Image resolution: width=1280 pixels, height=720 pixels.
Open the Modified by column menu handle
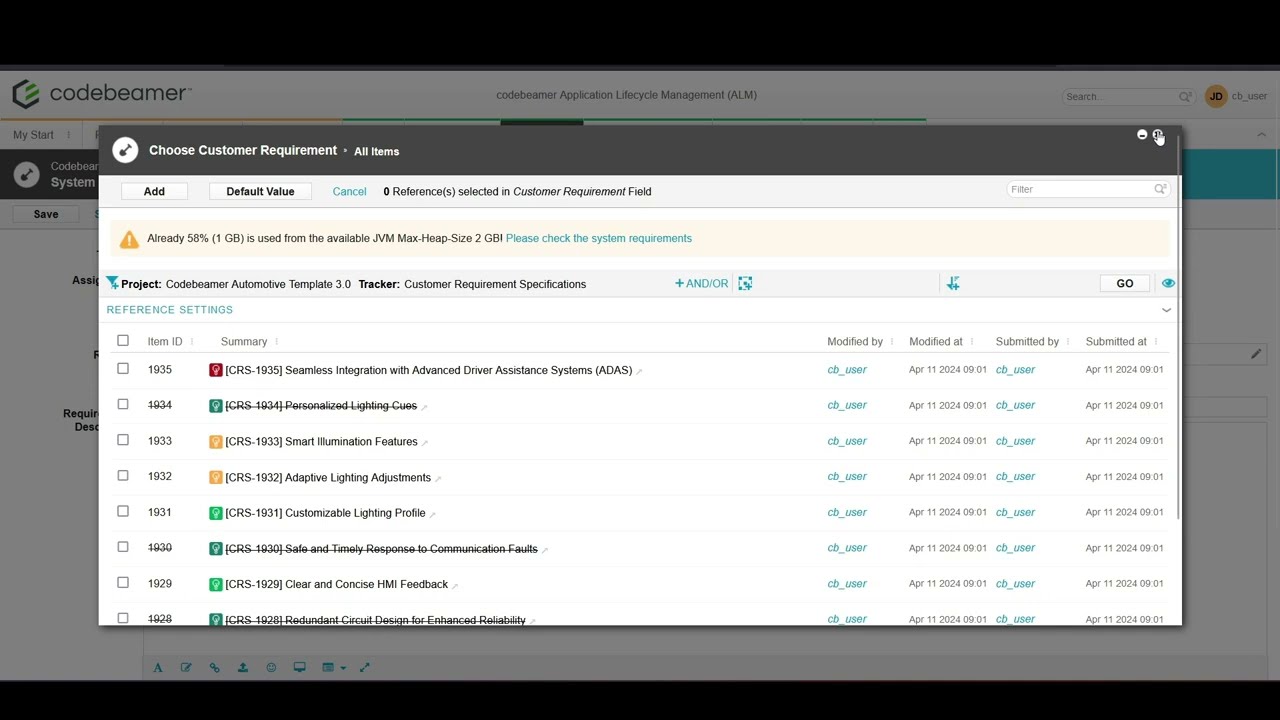[891, 342]
